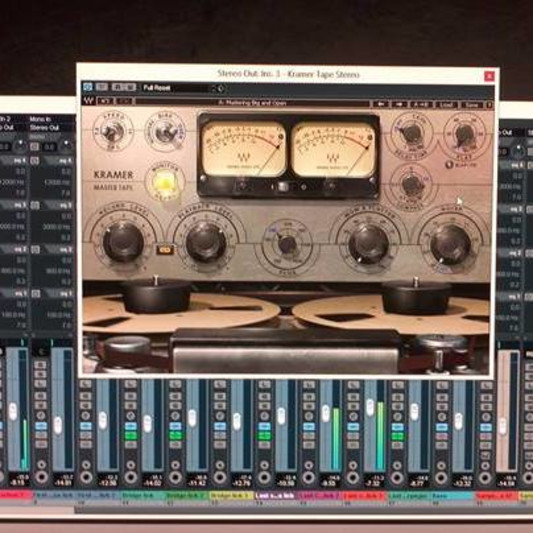Click the VU calibration screw between meters

282,187
